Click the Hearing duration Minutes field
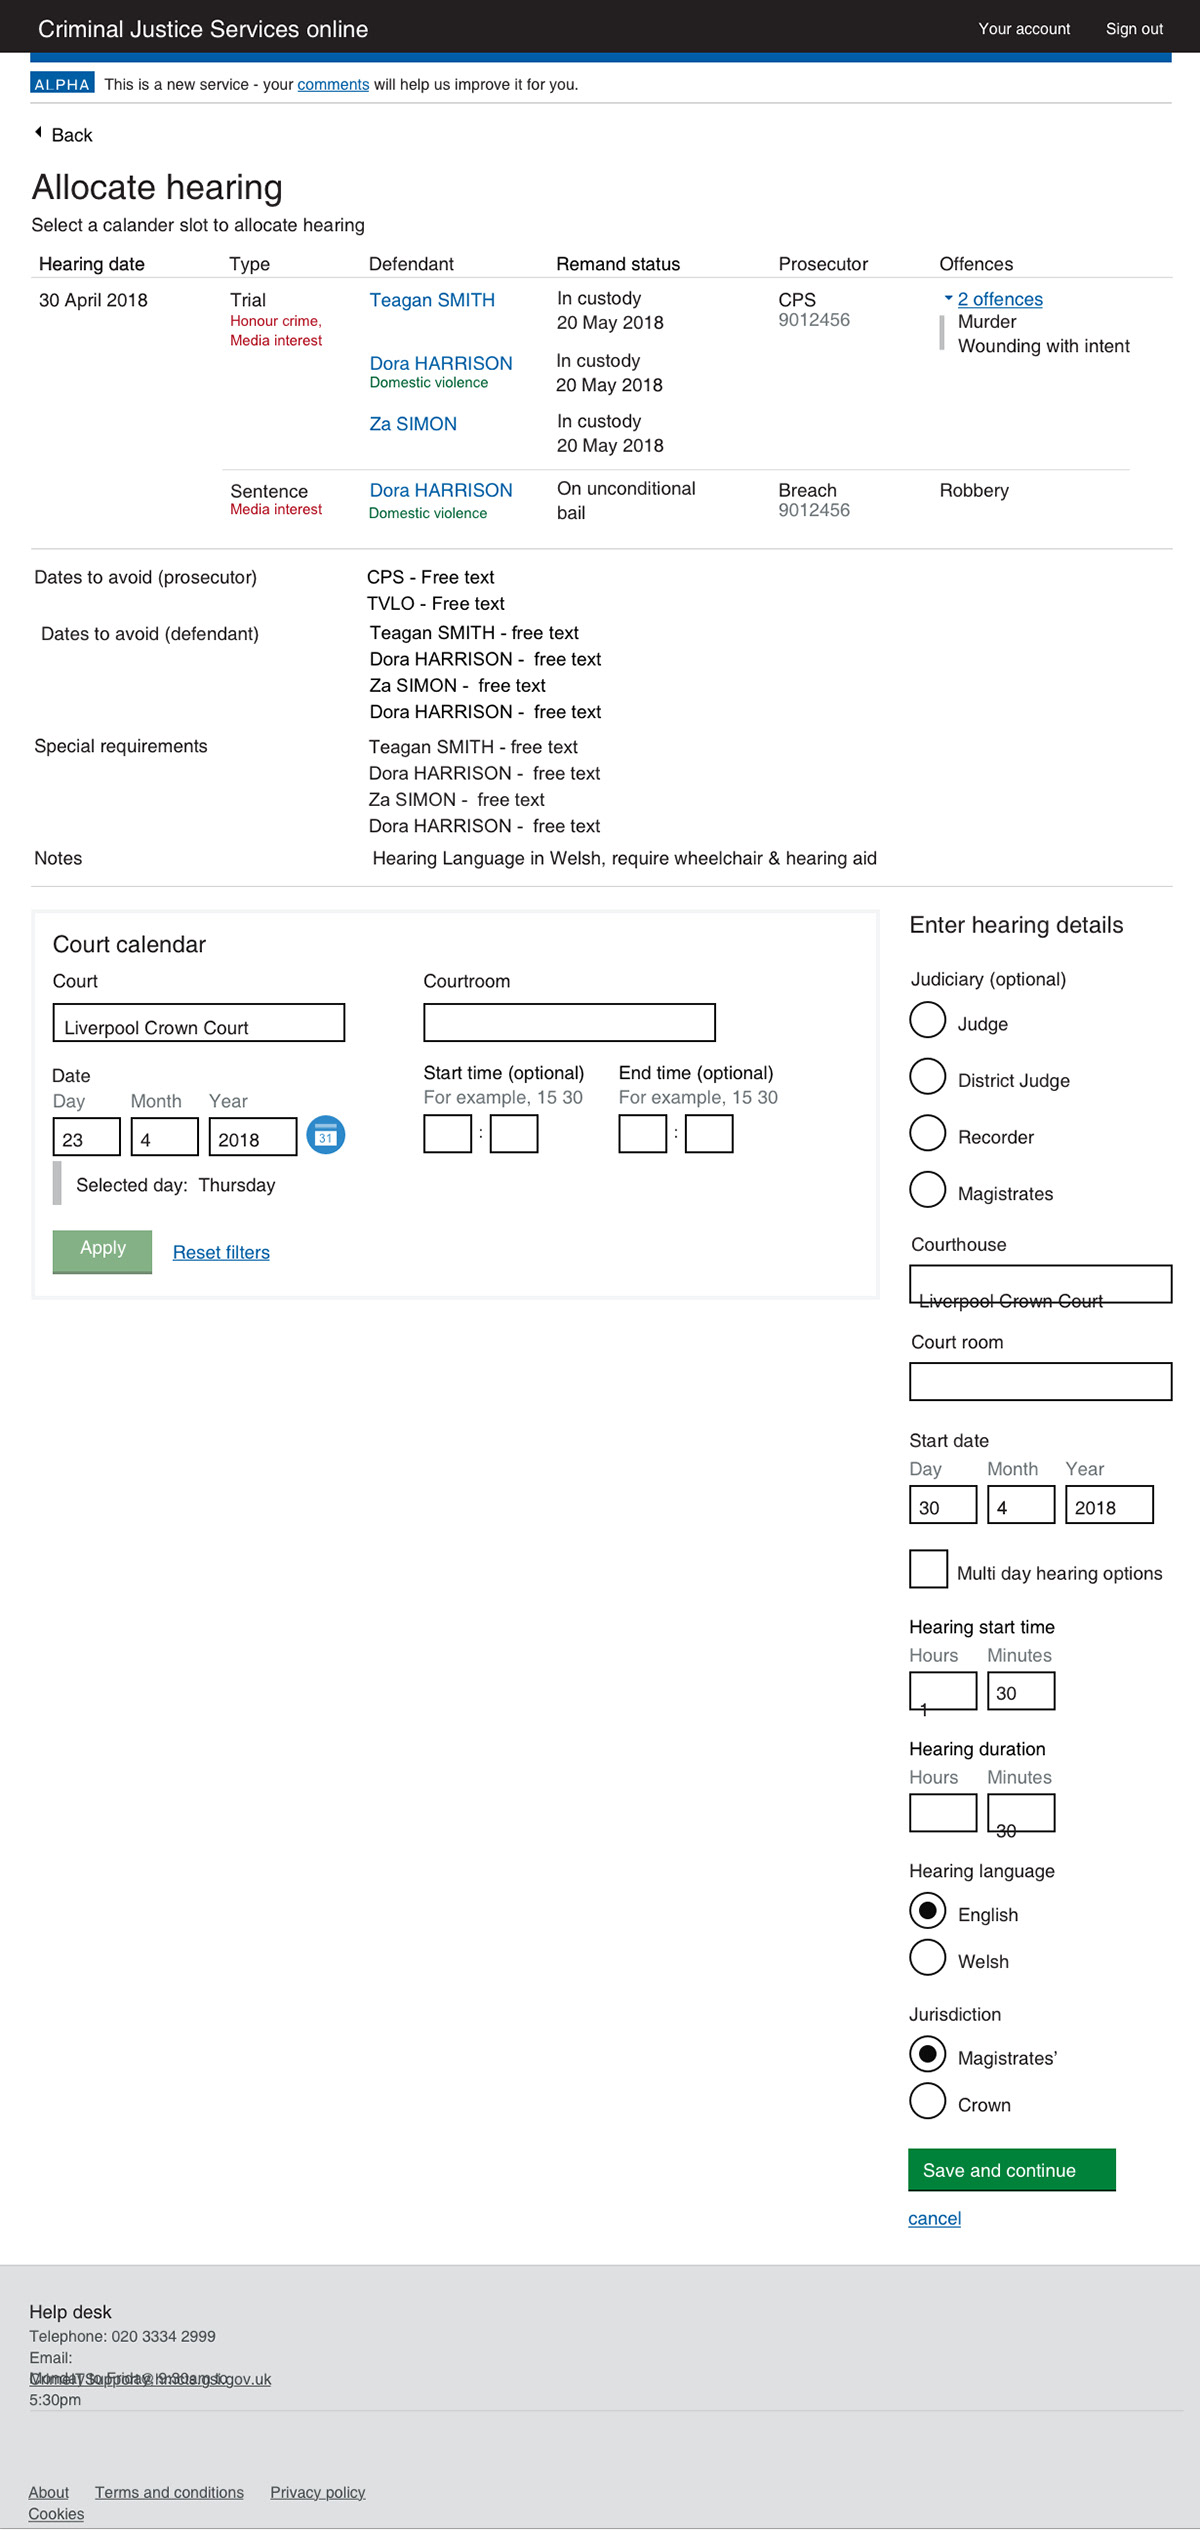Image resolution: width=1200 pixels, height=2530 pixels. tap(1021, 1813)
